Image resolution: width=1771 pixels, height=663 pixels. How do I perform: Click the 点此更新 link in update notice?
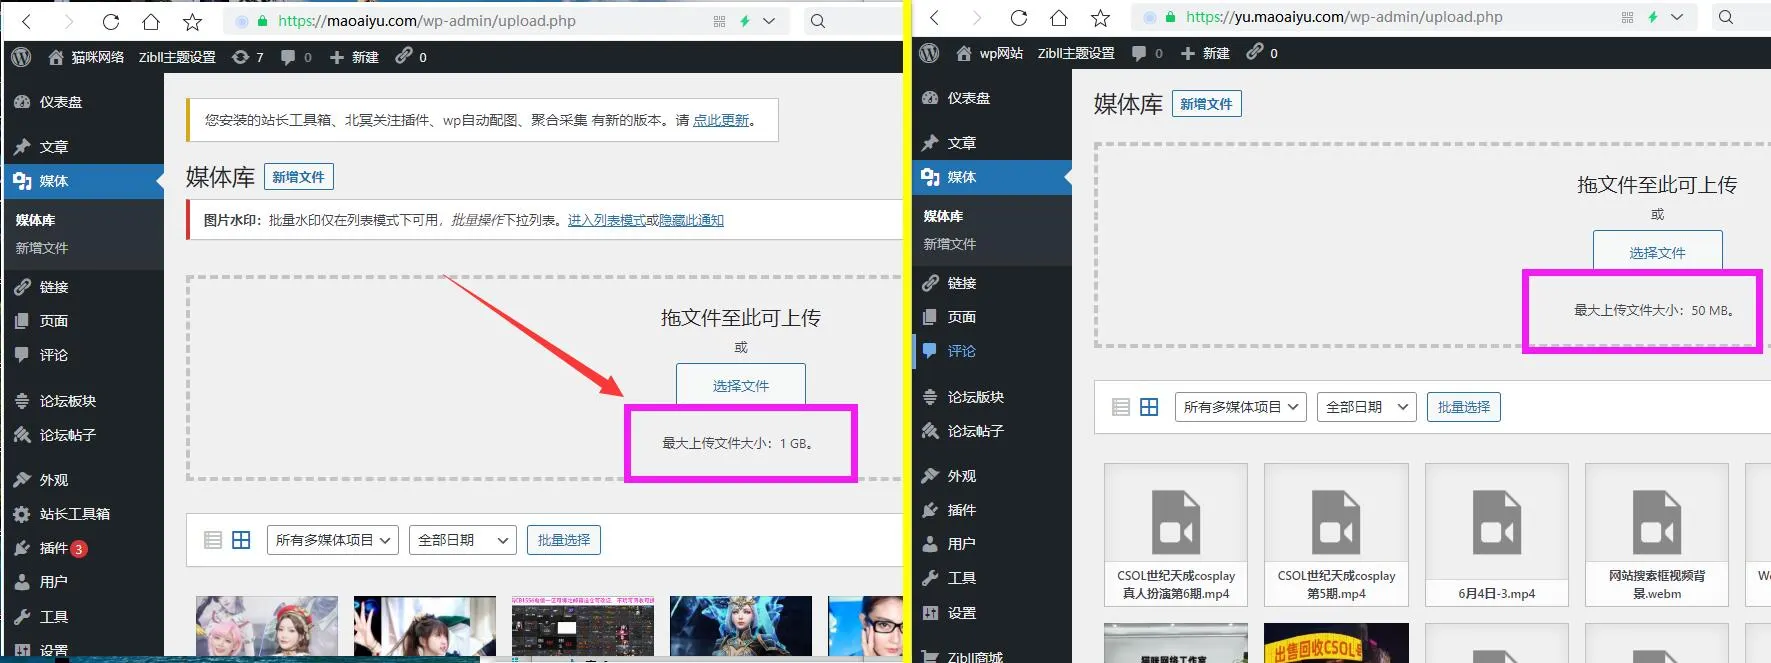pyautogui.click(x=721, y=120)
